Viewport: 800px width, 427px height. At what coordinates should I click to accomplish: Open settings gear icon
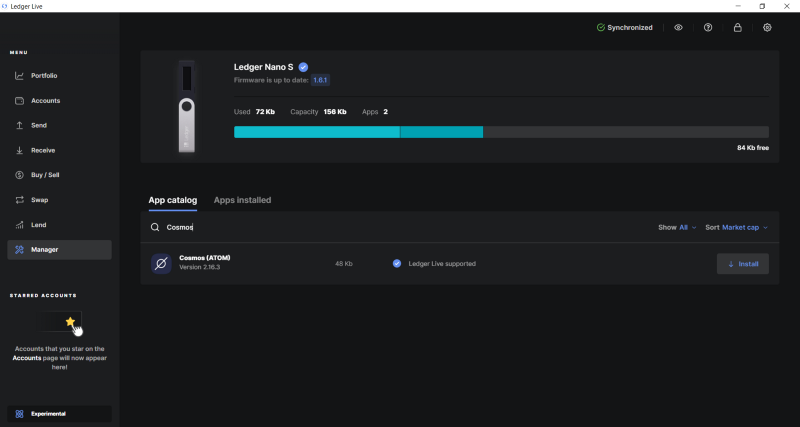pos(767,28)
